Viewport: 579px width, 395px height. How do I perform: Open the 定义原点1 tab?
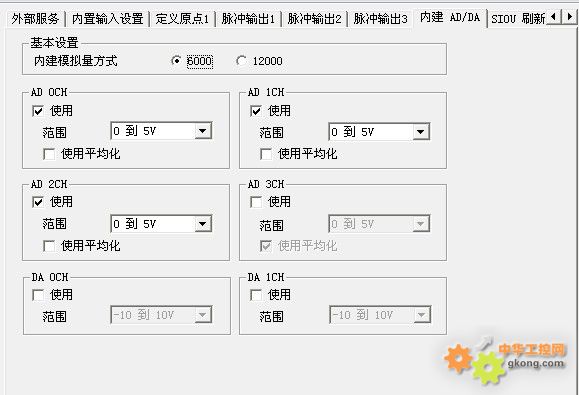point(182,18)
